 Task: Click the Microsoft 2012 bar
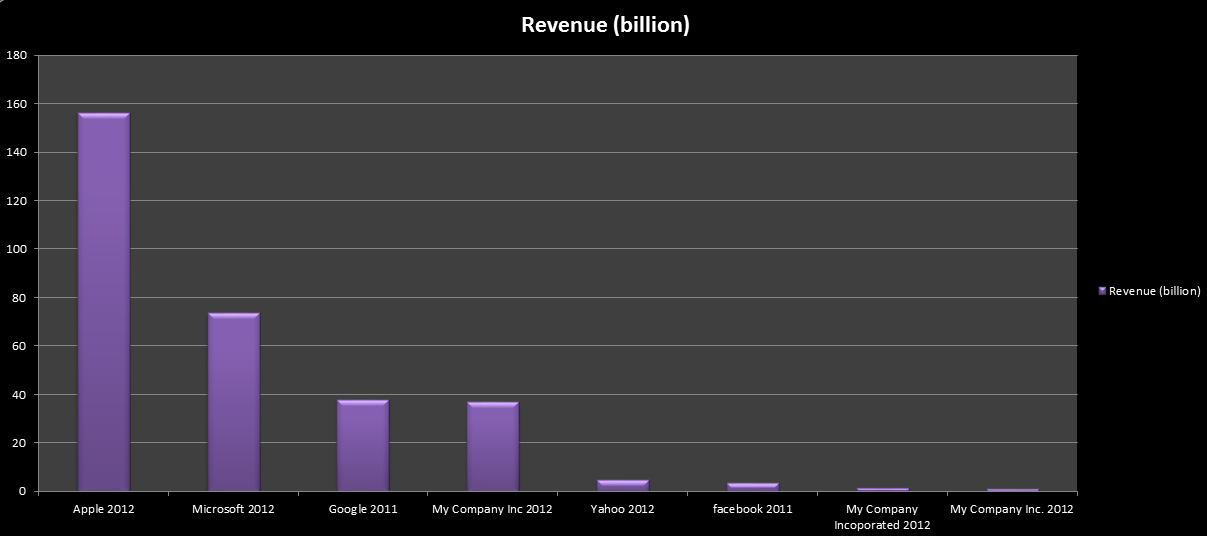[x=234, y=402]
